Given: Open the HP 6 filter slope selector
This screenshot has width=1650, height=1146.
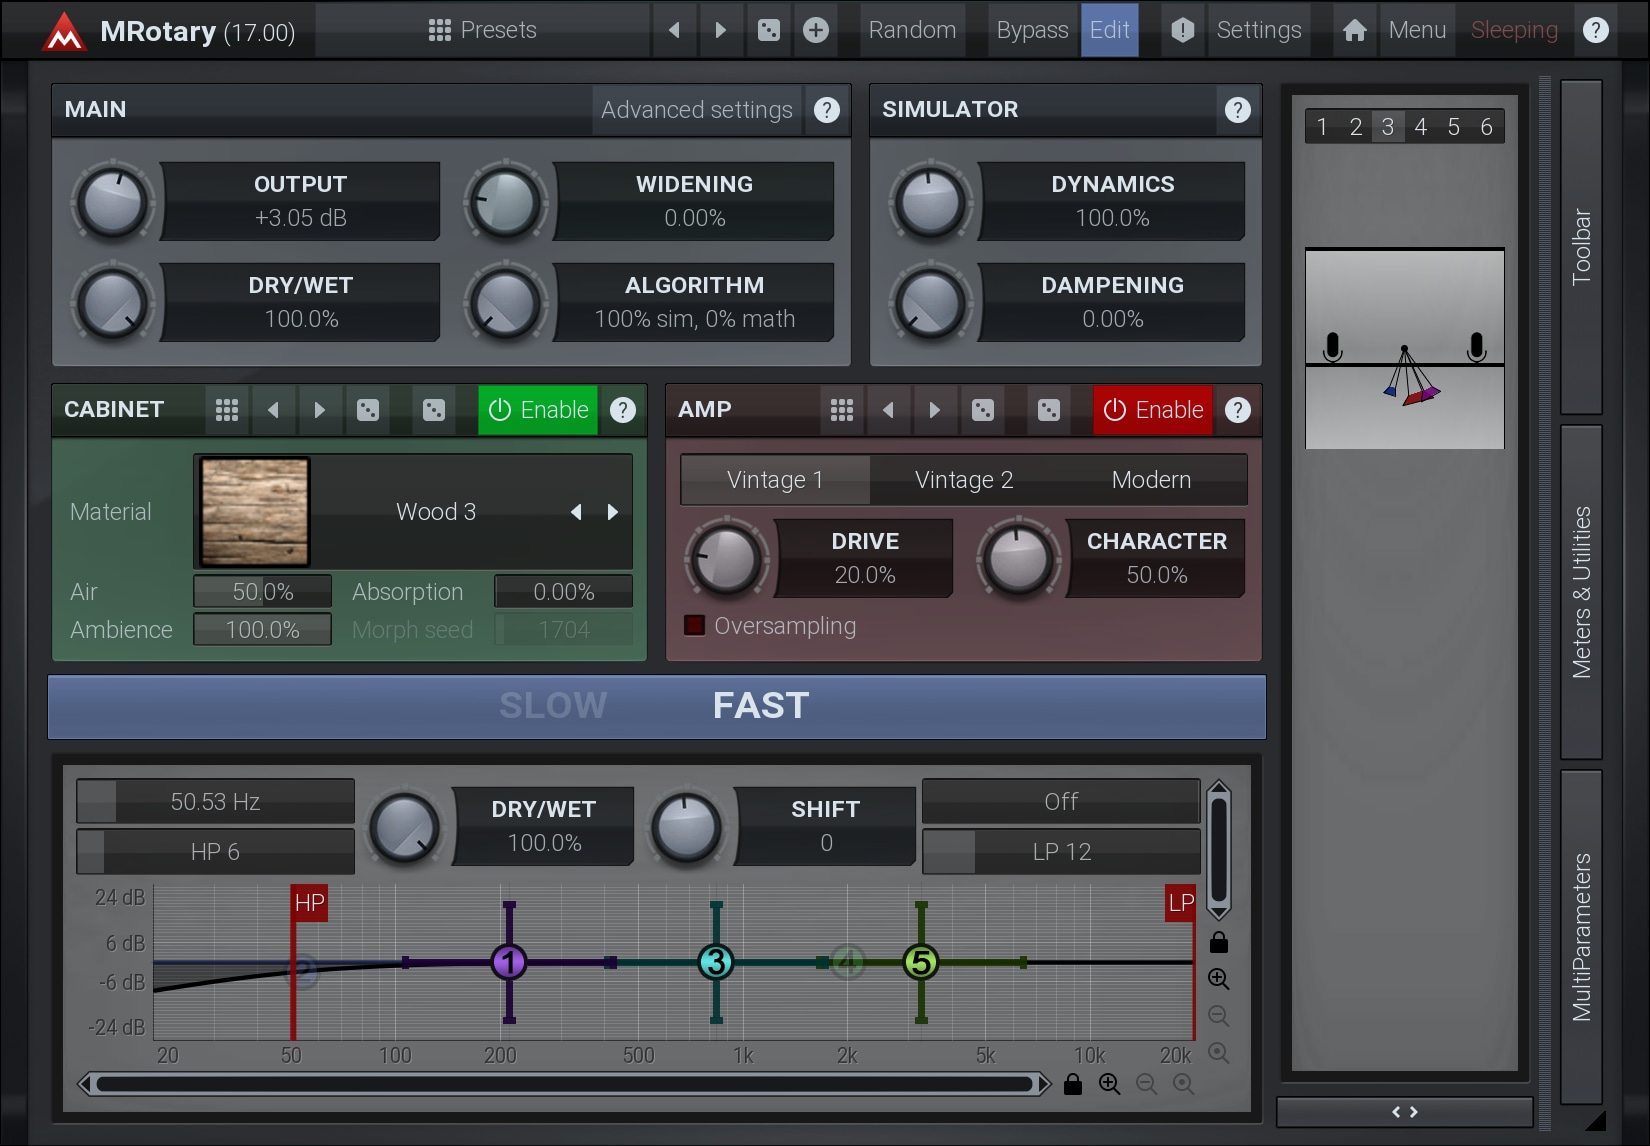Looking at the screenshot, I should (x=216, y=851).
